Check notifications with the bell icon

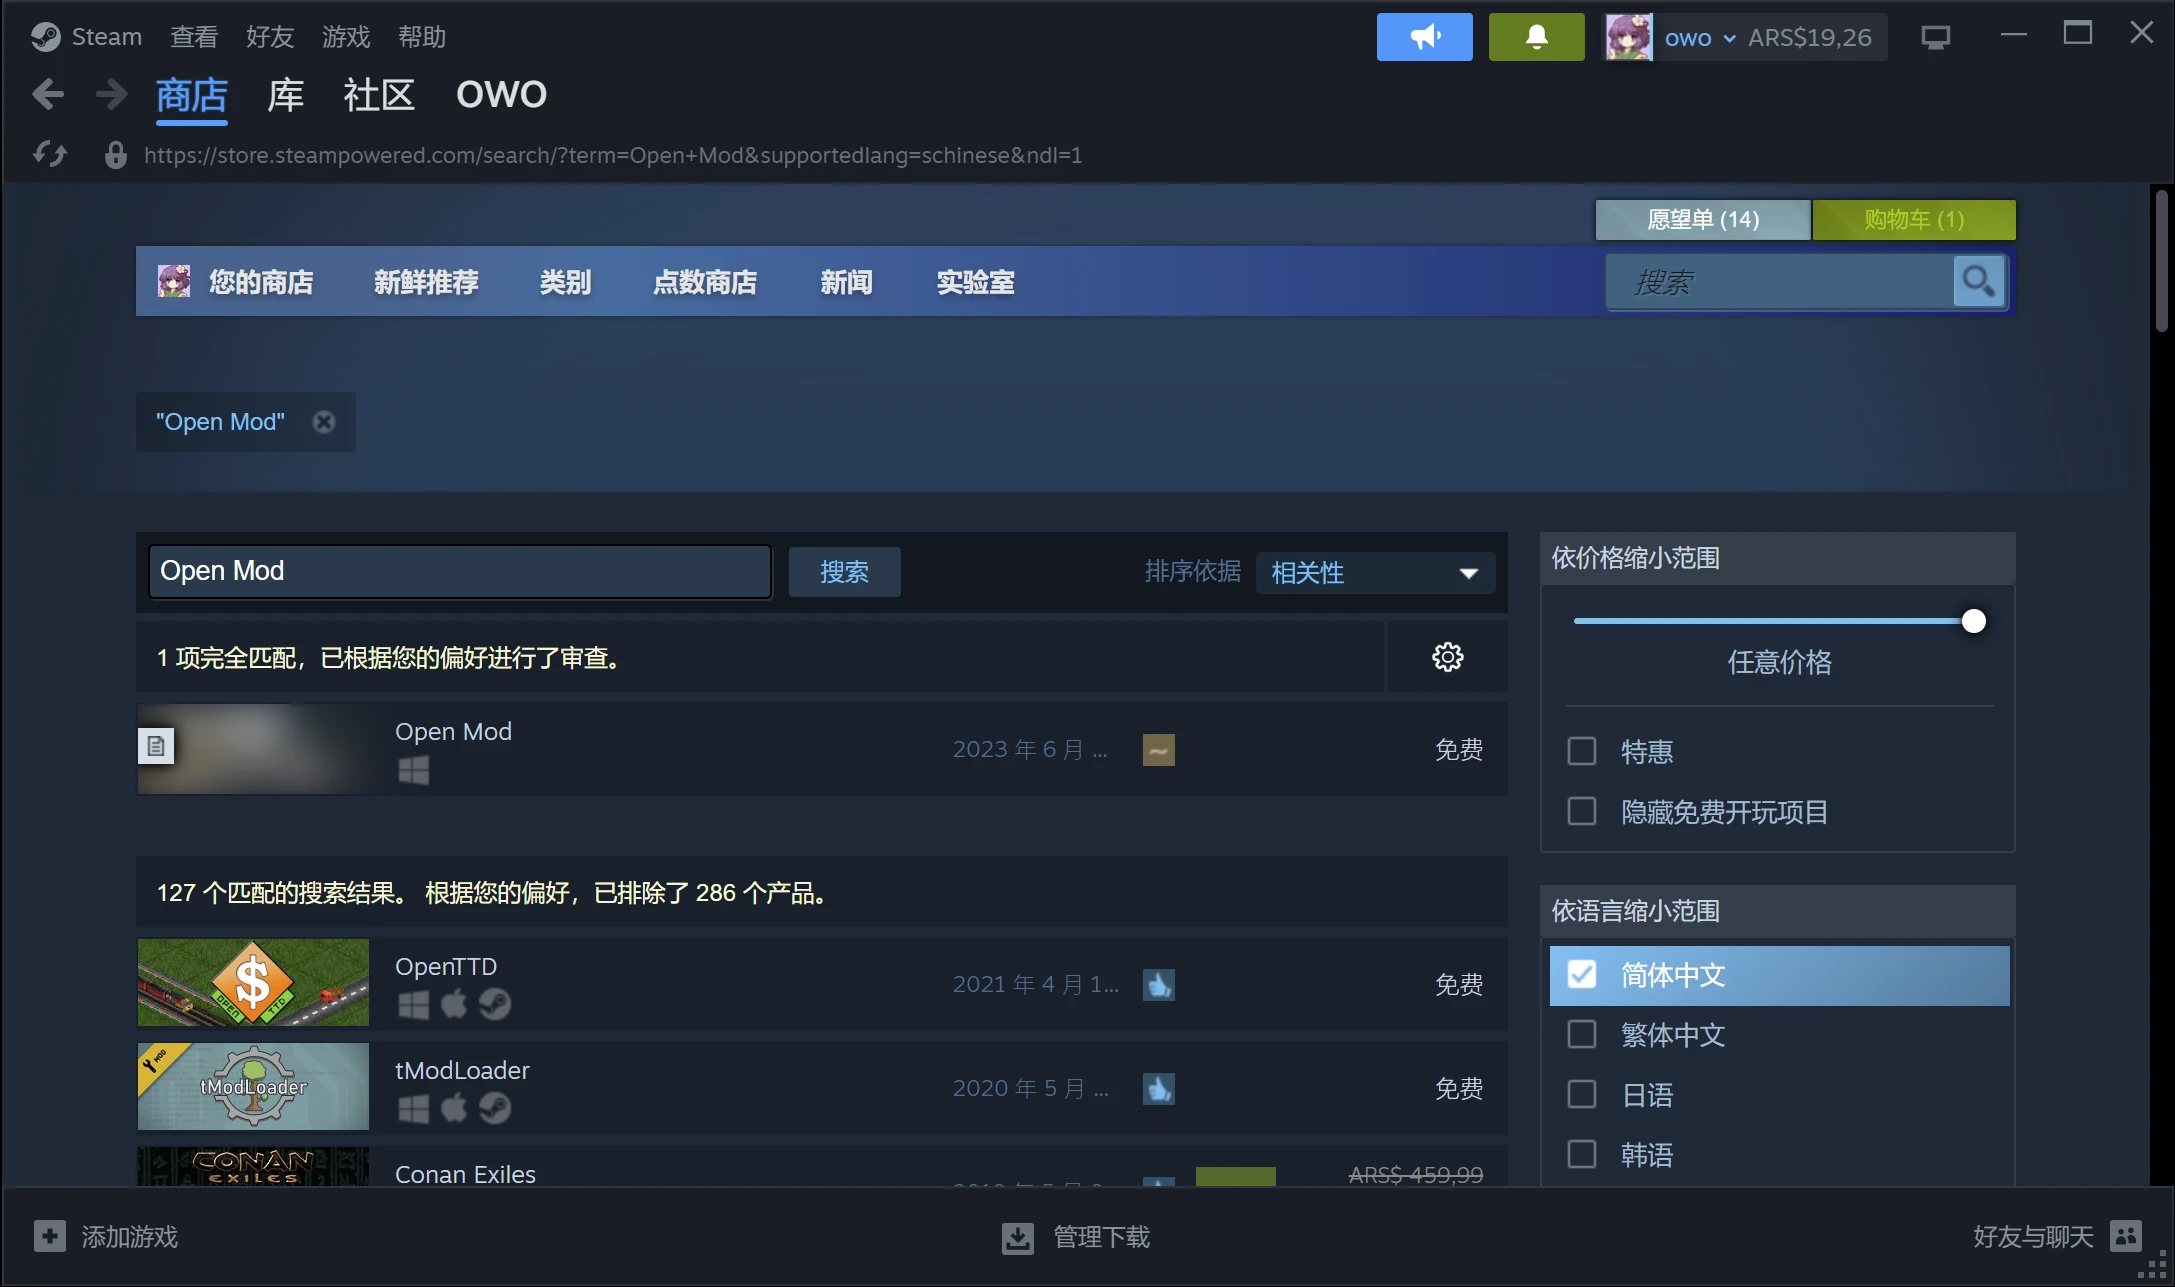pos(1536,36)
